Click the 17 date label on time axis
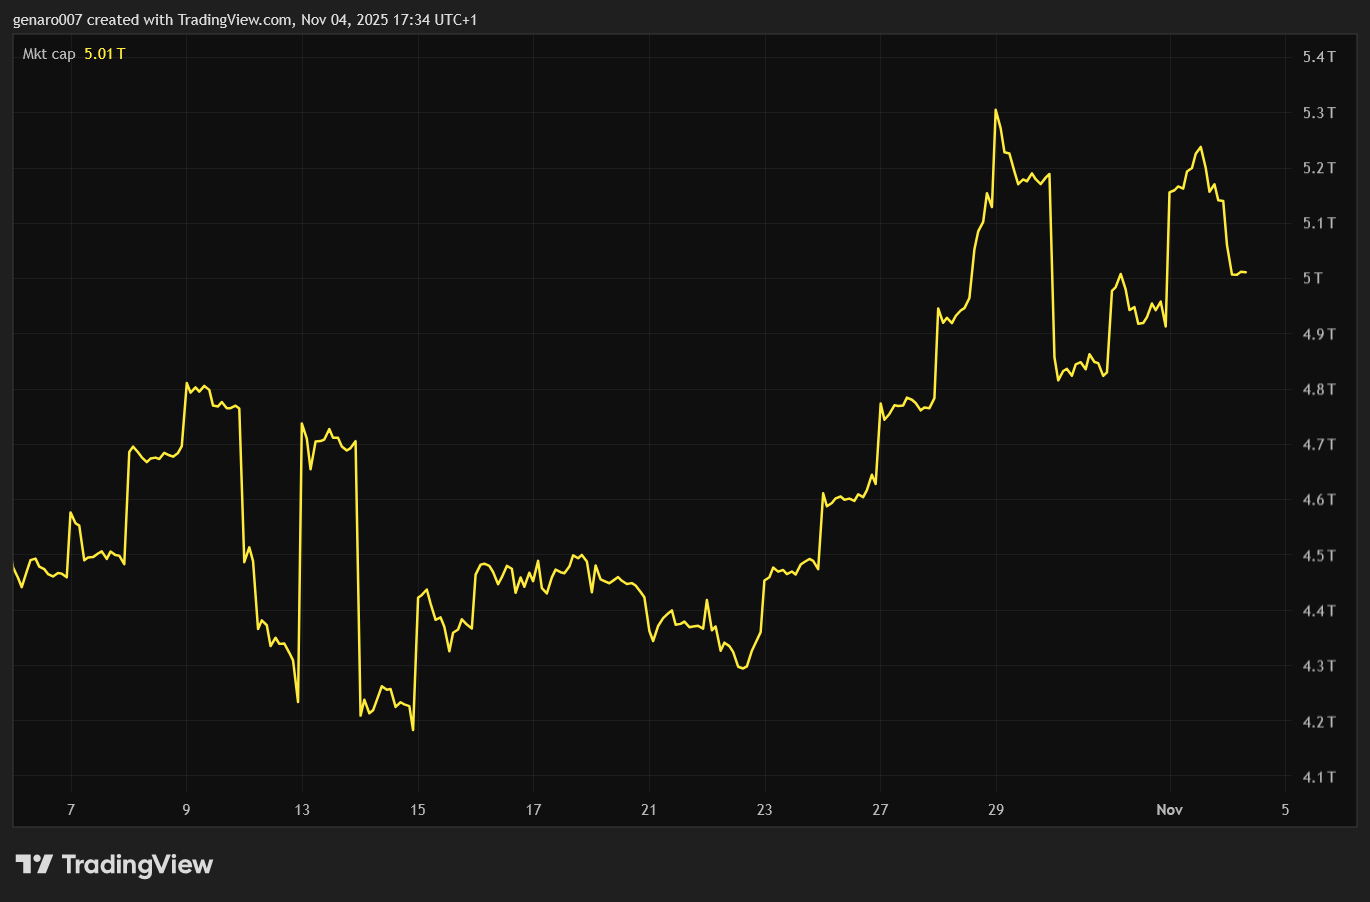This screenshot has height=902, width=1370. pyautogui.click(x=533, y=810)
